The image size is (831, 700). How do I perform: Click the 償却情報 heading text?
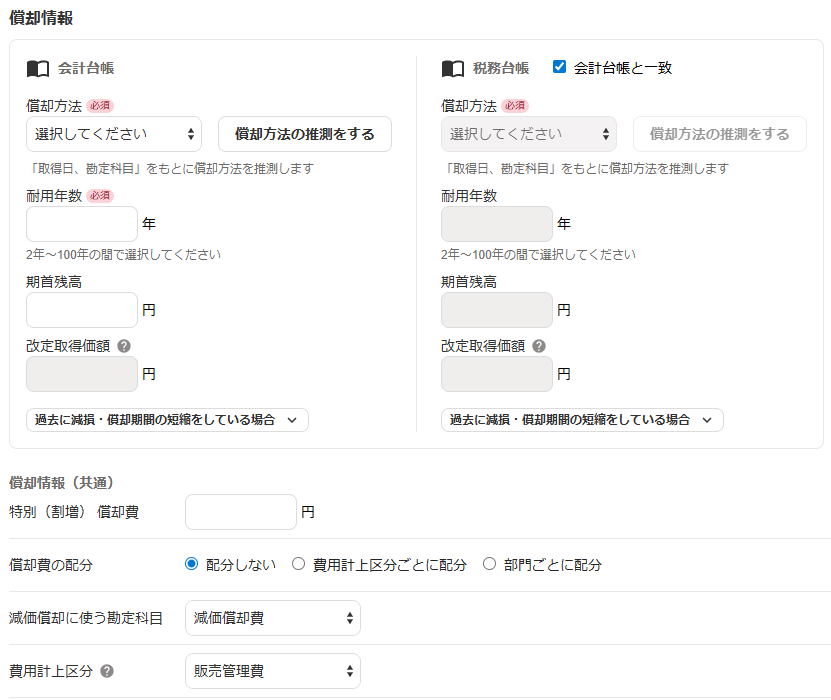click(x=41, y=18)
